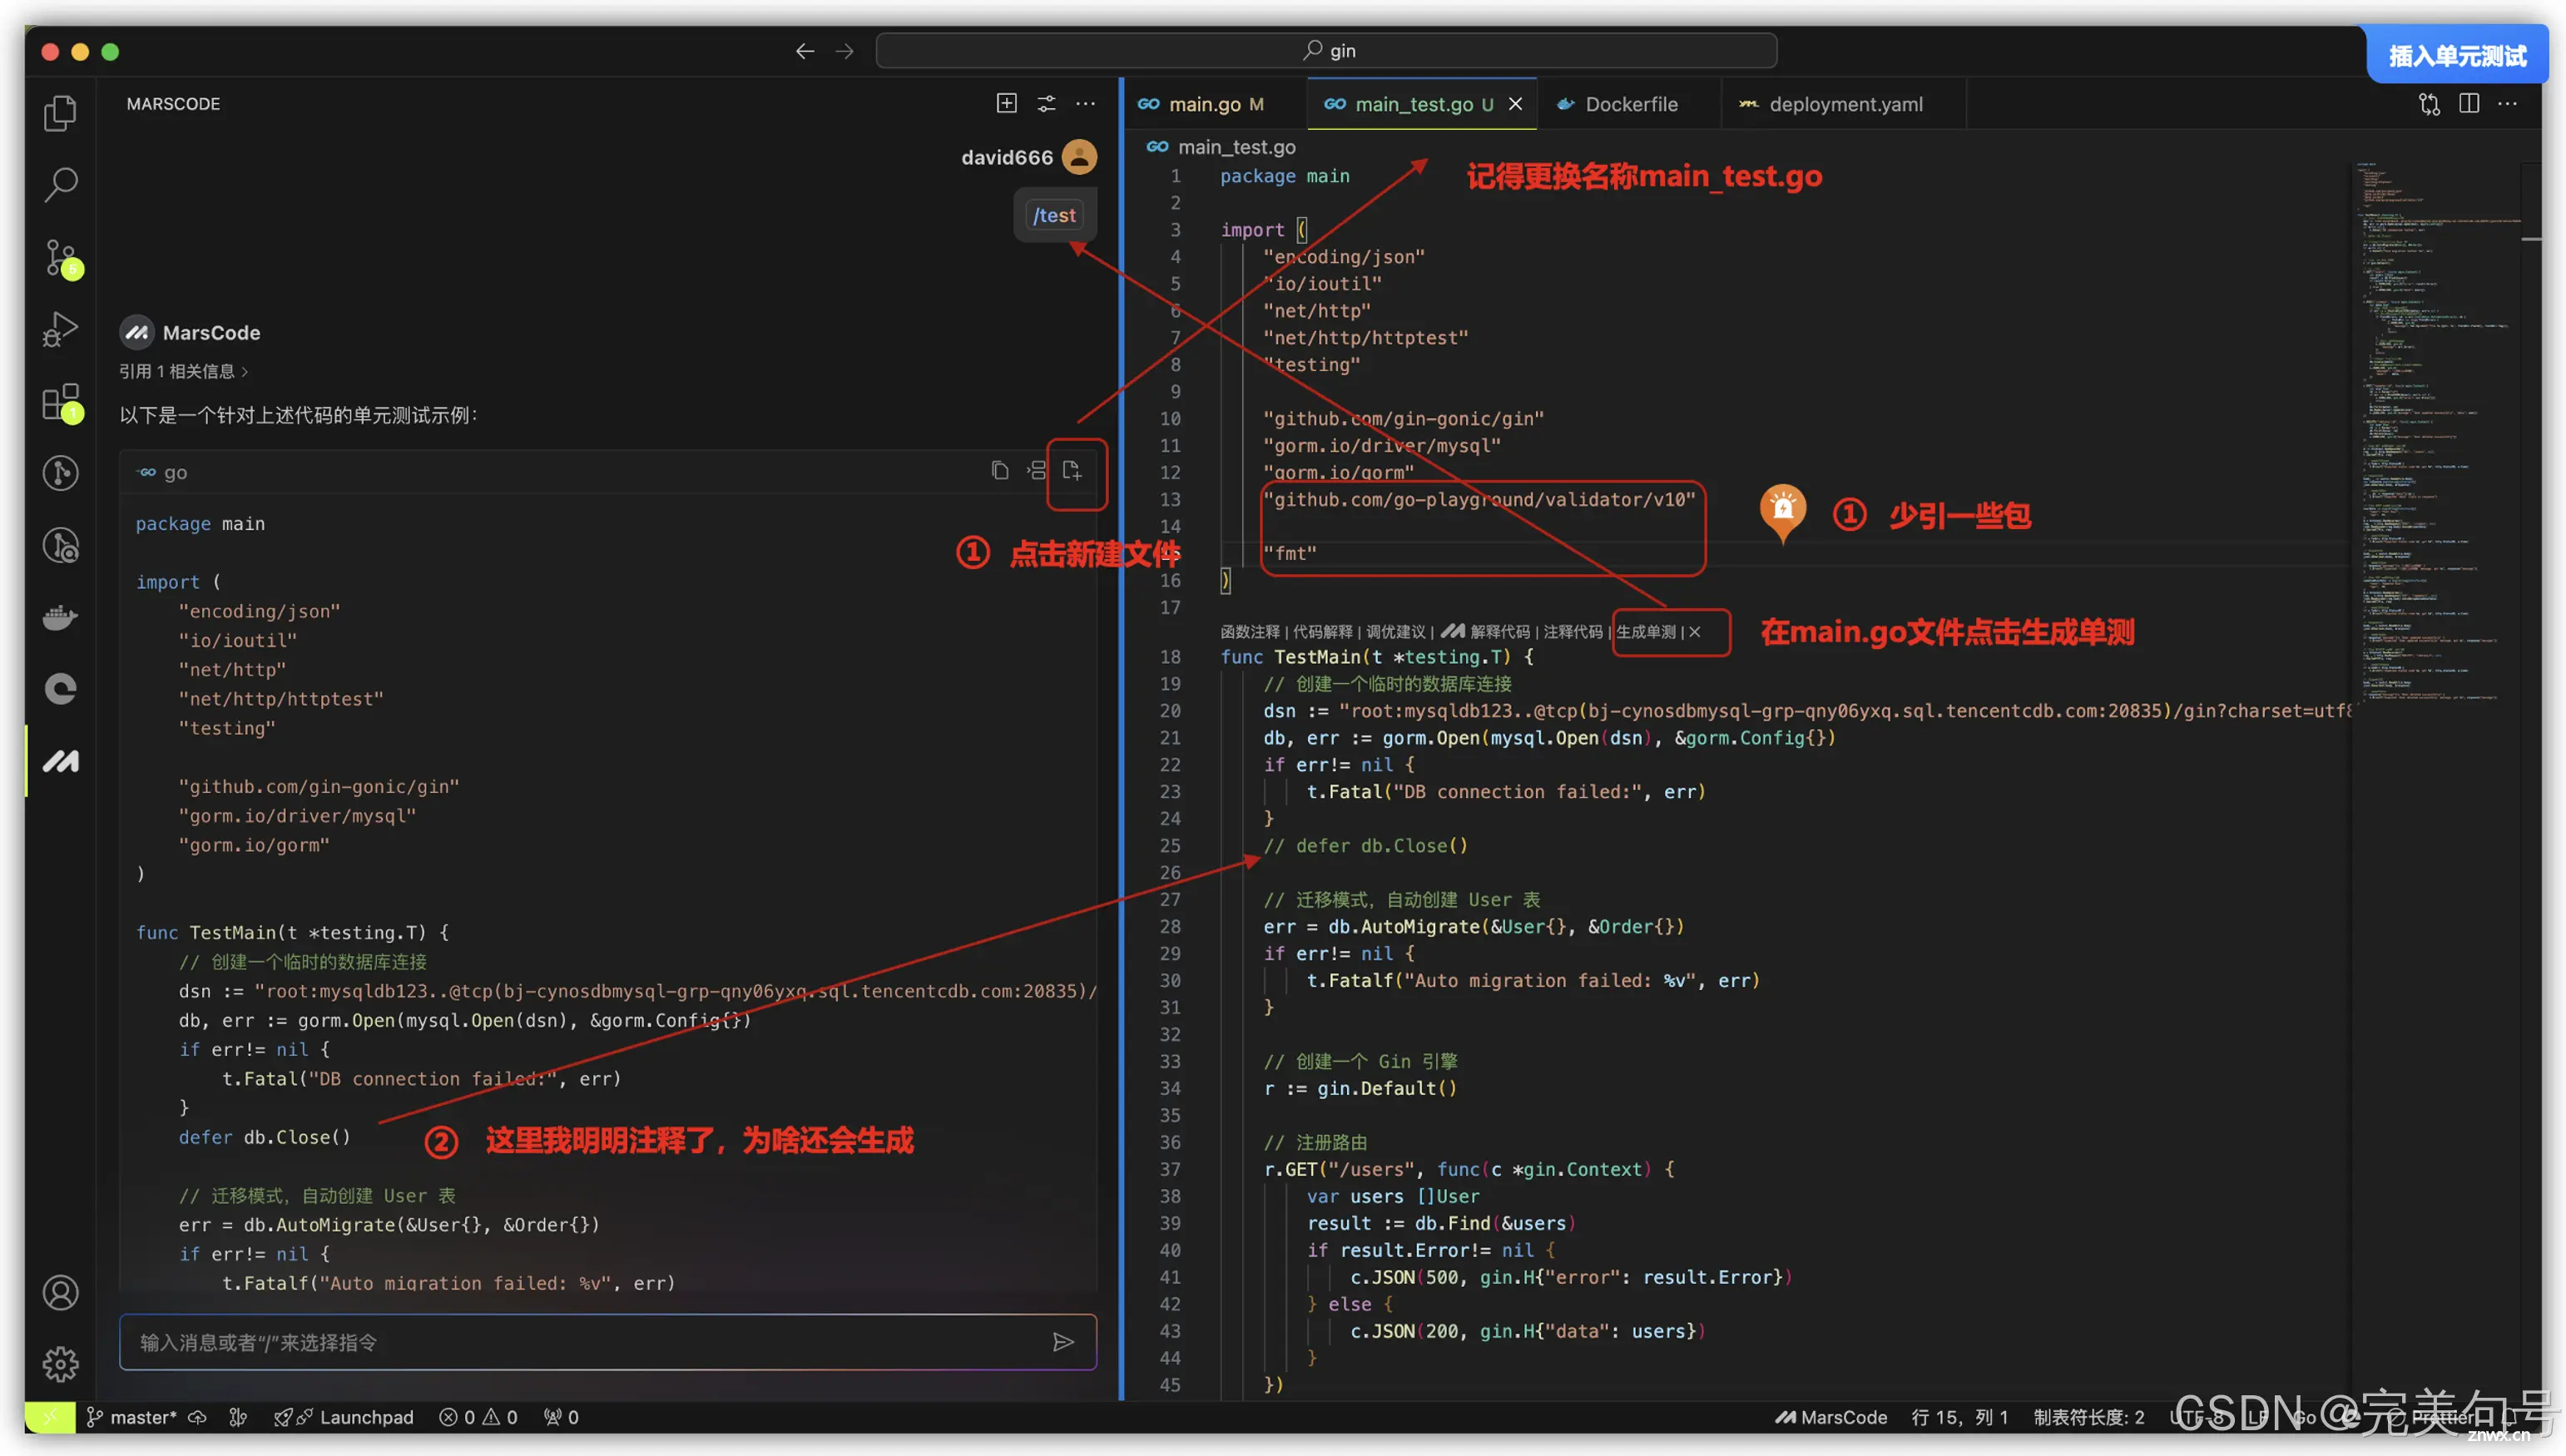Screen dimensions: 2566x1456
Task: Insert code at cursor from chat block
Action: [1036, 470]
